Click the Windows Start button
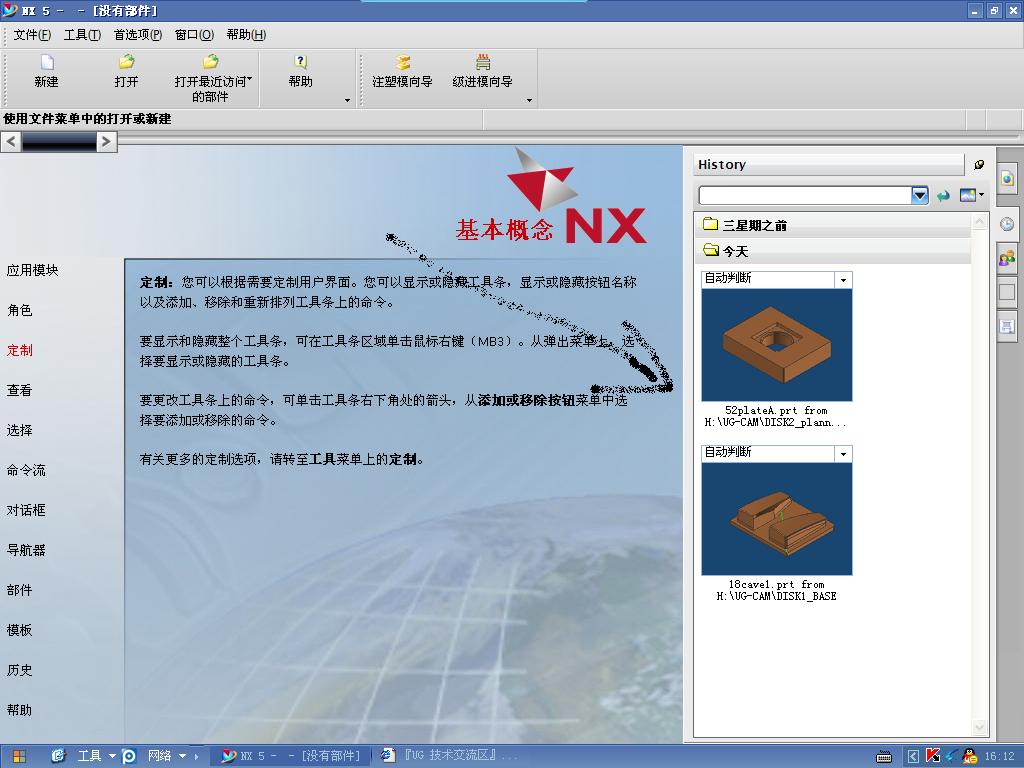 click(19, 756)
